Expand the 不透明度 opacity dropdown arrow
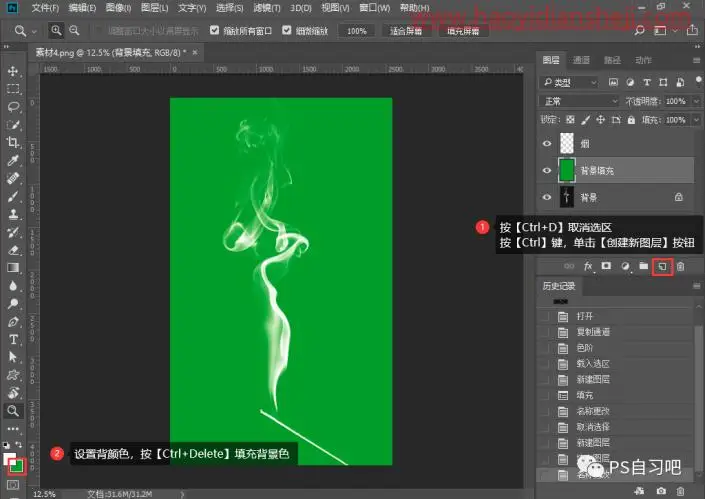This screenshot has height=499, width=705. [696, 101]
